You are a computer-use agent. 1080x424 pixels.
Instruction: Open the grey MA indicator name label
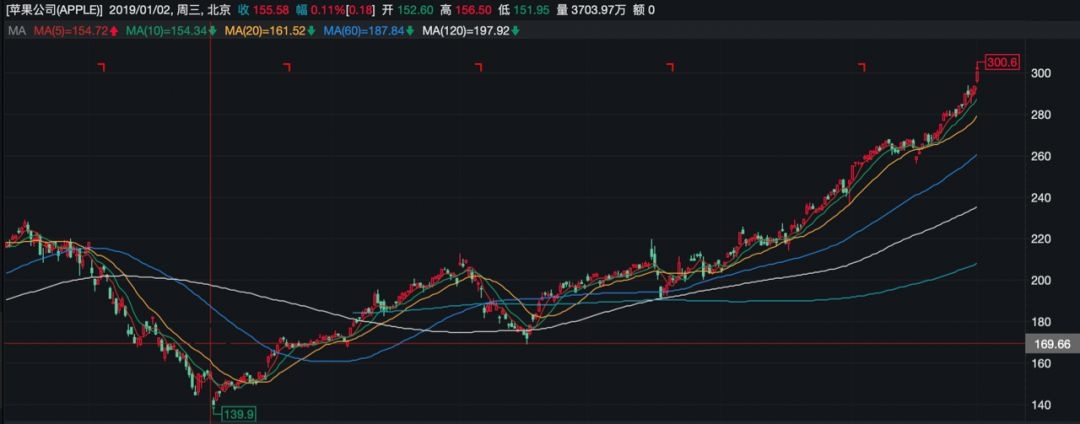coord(15,31)
